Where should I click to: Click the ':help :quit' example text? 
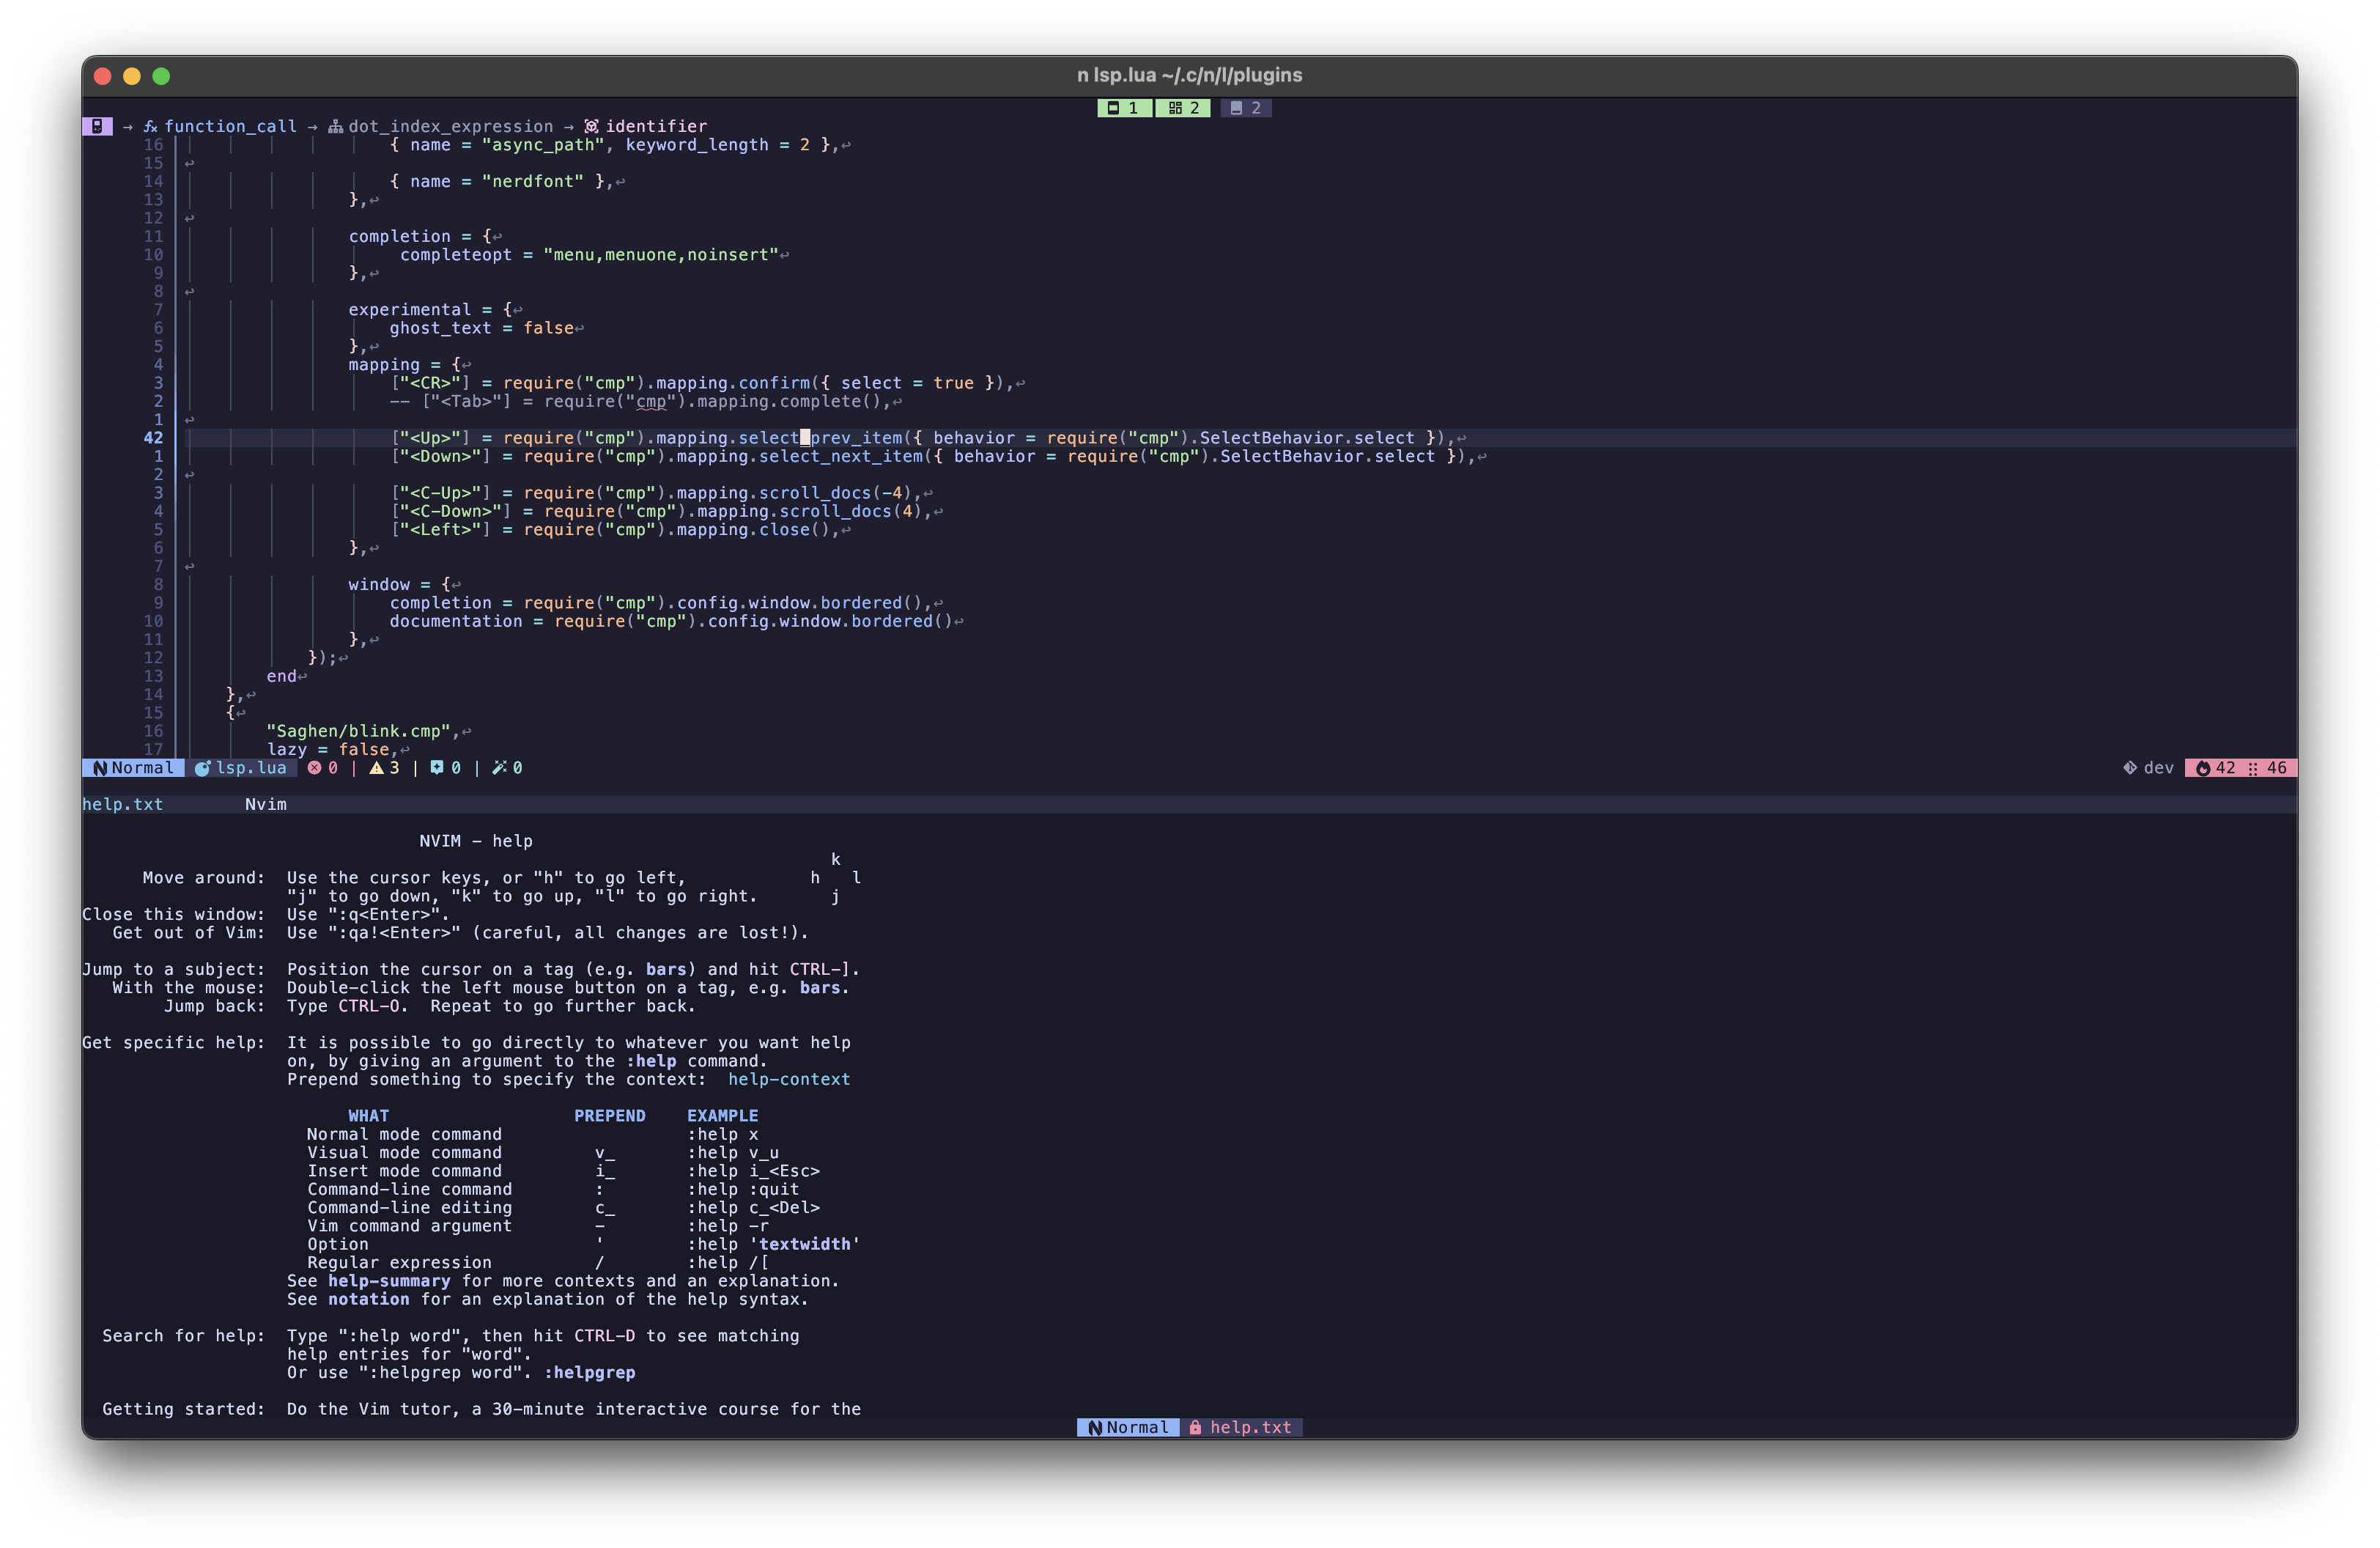[743, 1189]
